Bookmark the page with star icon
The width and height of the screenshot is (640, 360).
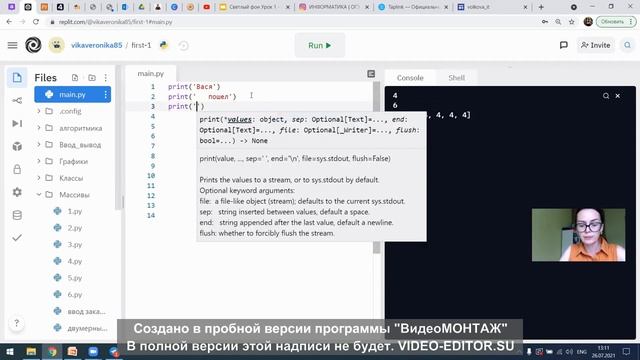571,22
